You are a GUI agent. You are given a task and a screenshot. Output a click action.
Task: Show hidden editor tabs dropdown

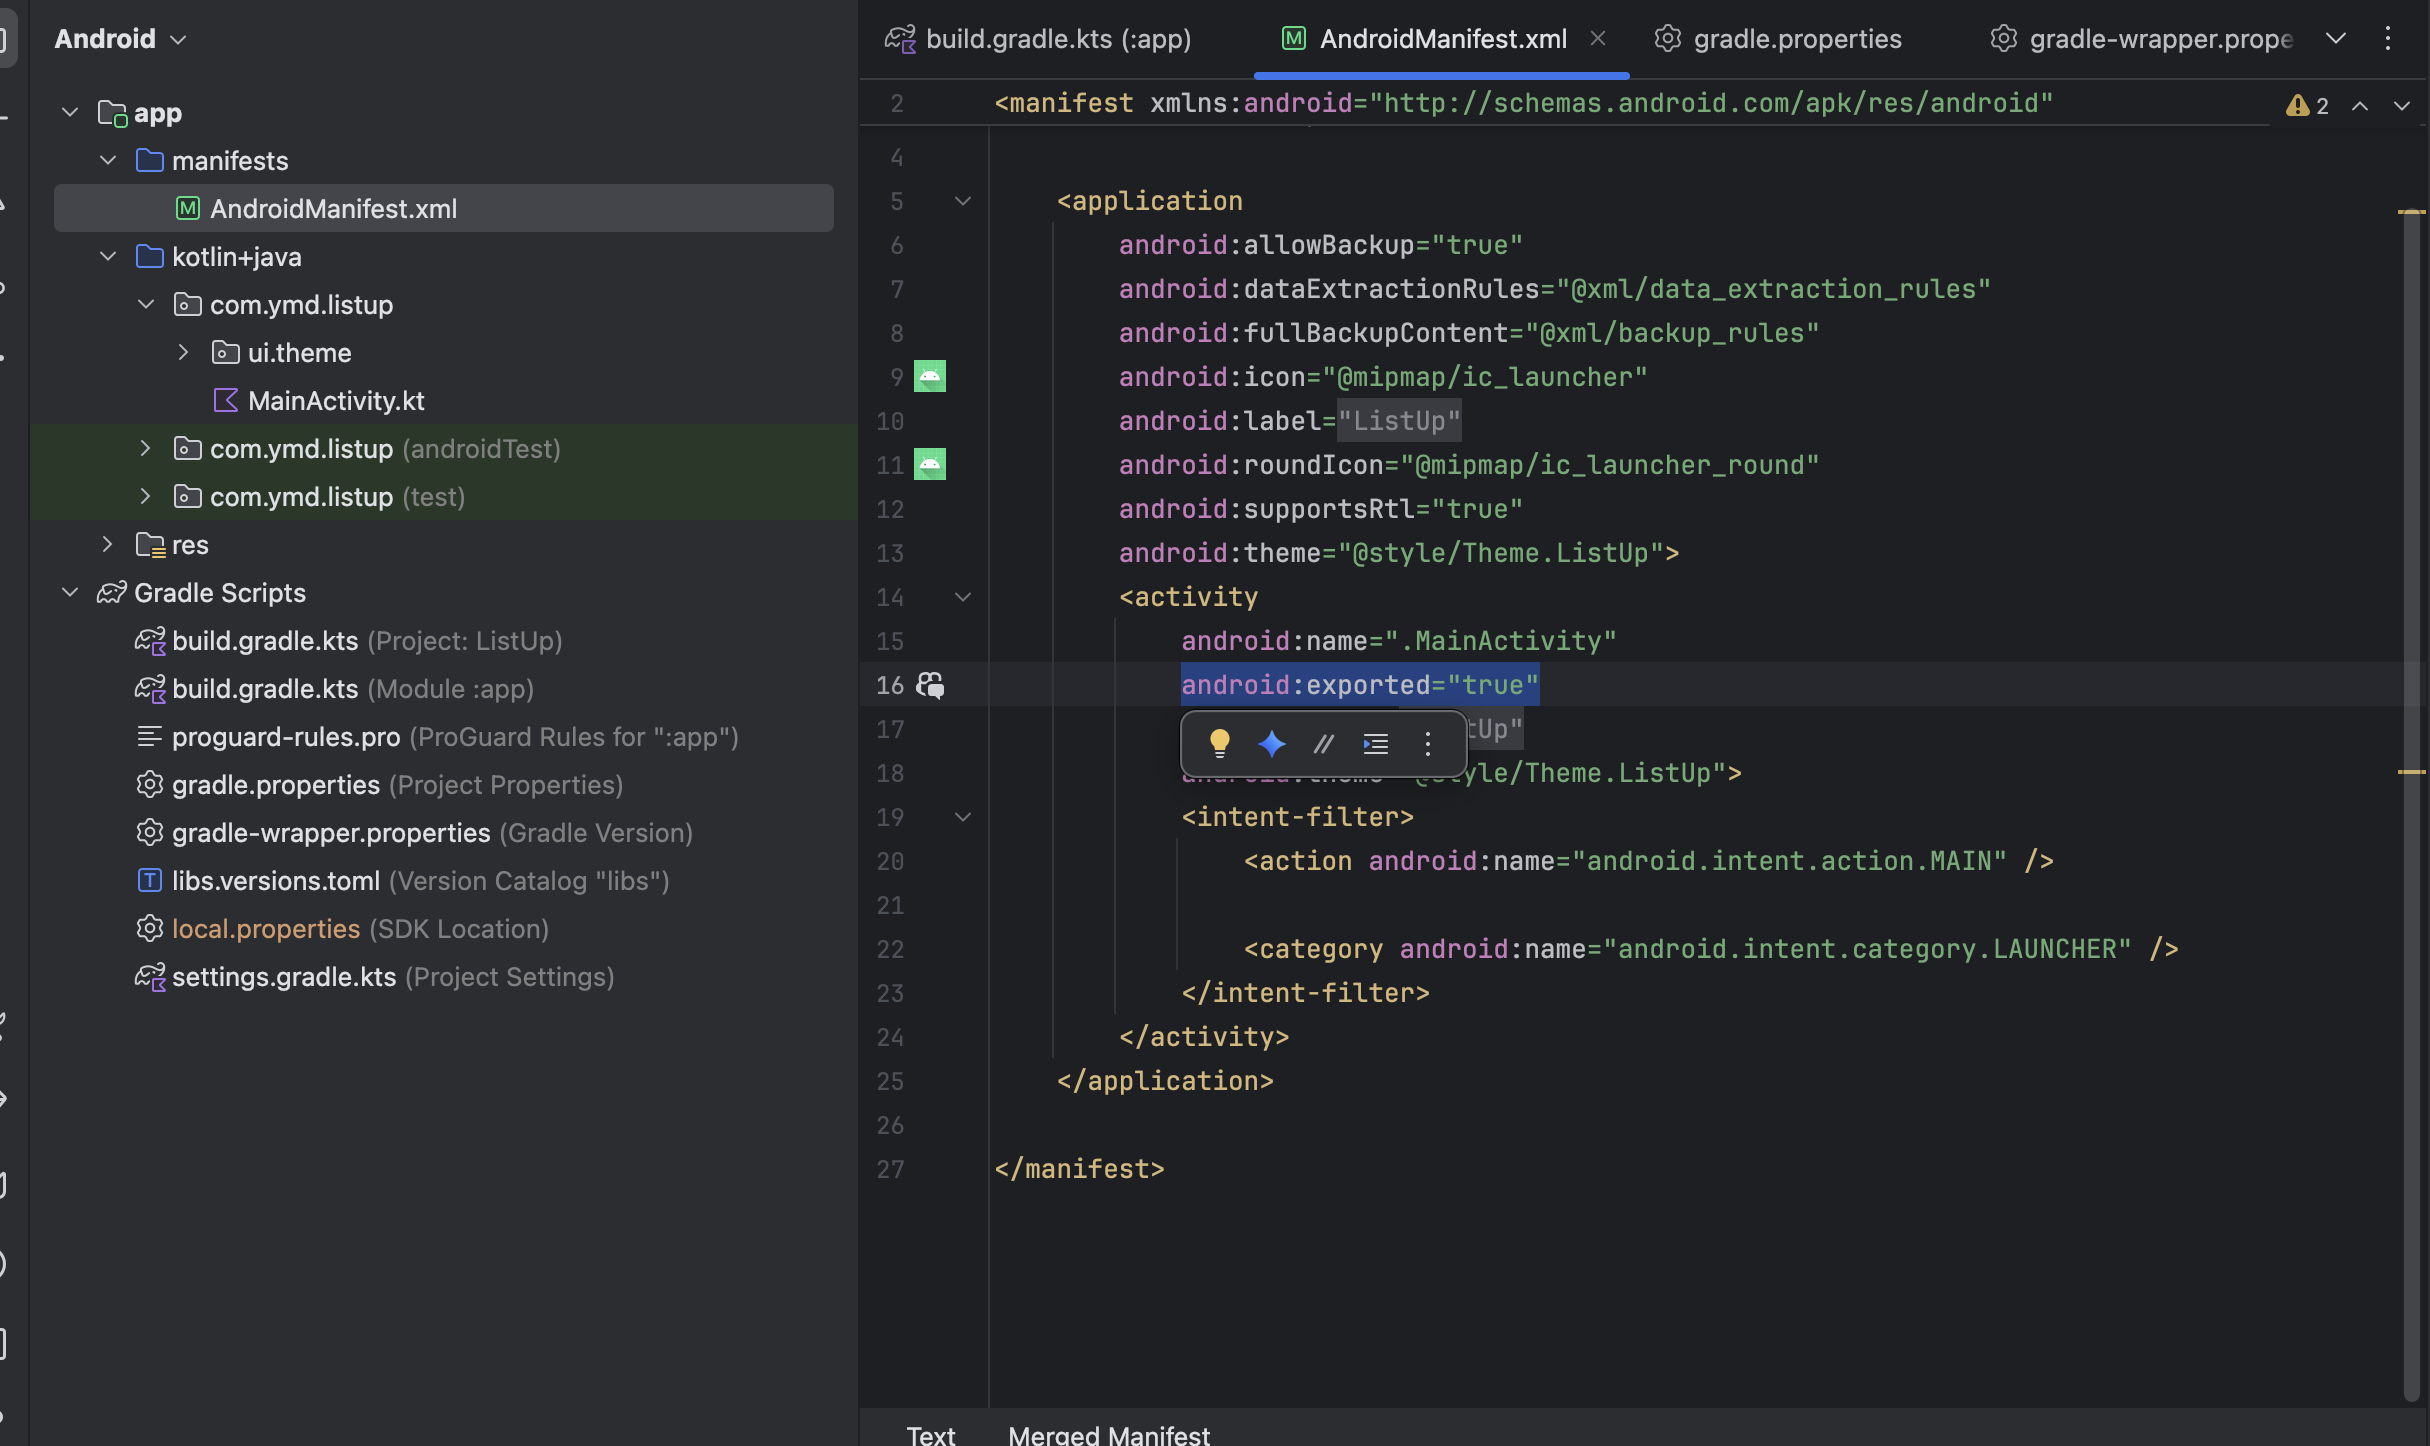tap(2336, 39)
